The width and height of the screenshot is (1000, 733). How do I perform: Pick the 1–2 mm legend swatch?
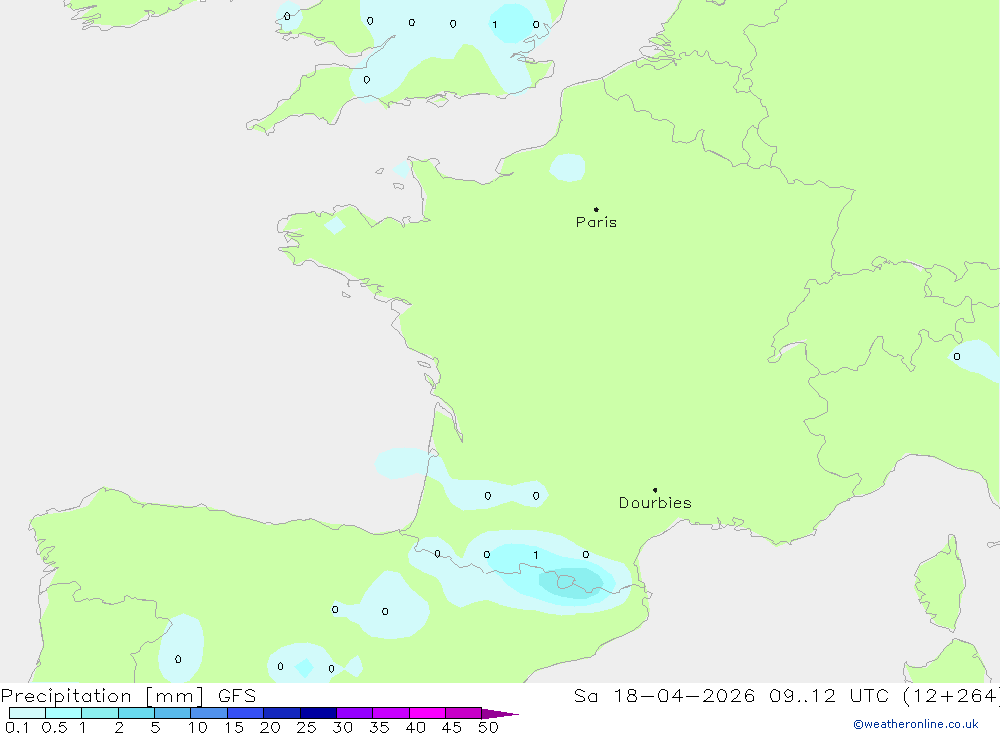(100, 713)
